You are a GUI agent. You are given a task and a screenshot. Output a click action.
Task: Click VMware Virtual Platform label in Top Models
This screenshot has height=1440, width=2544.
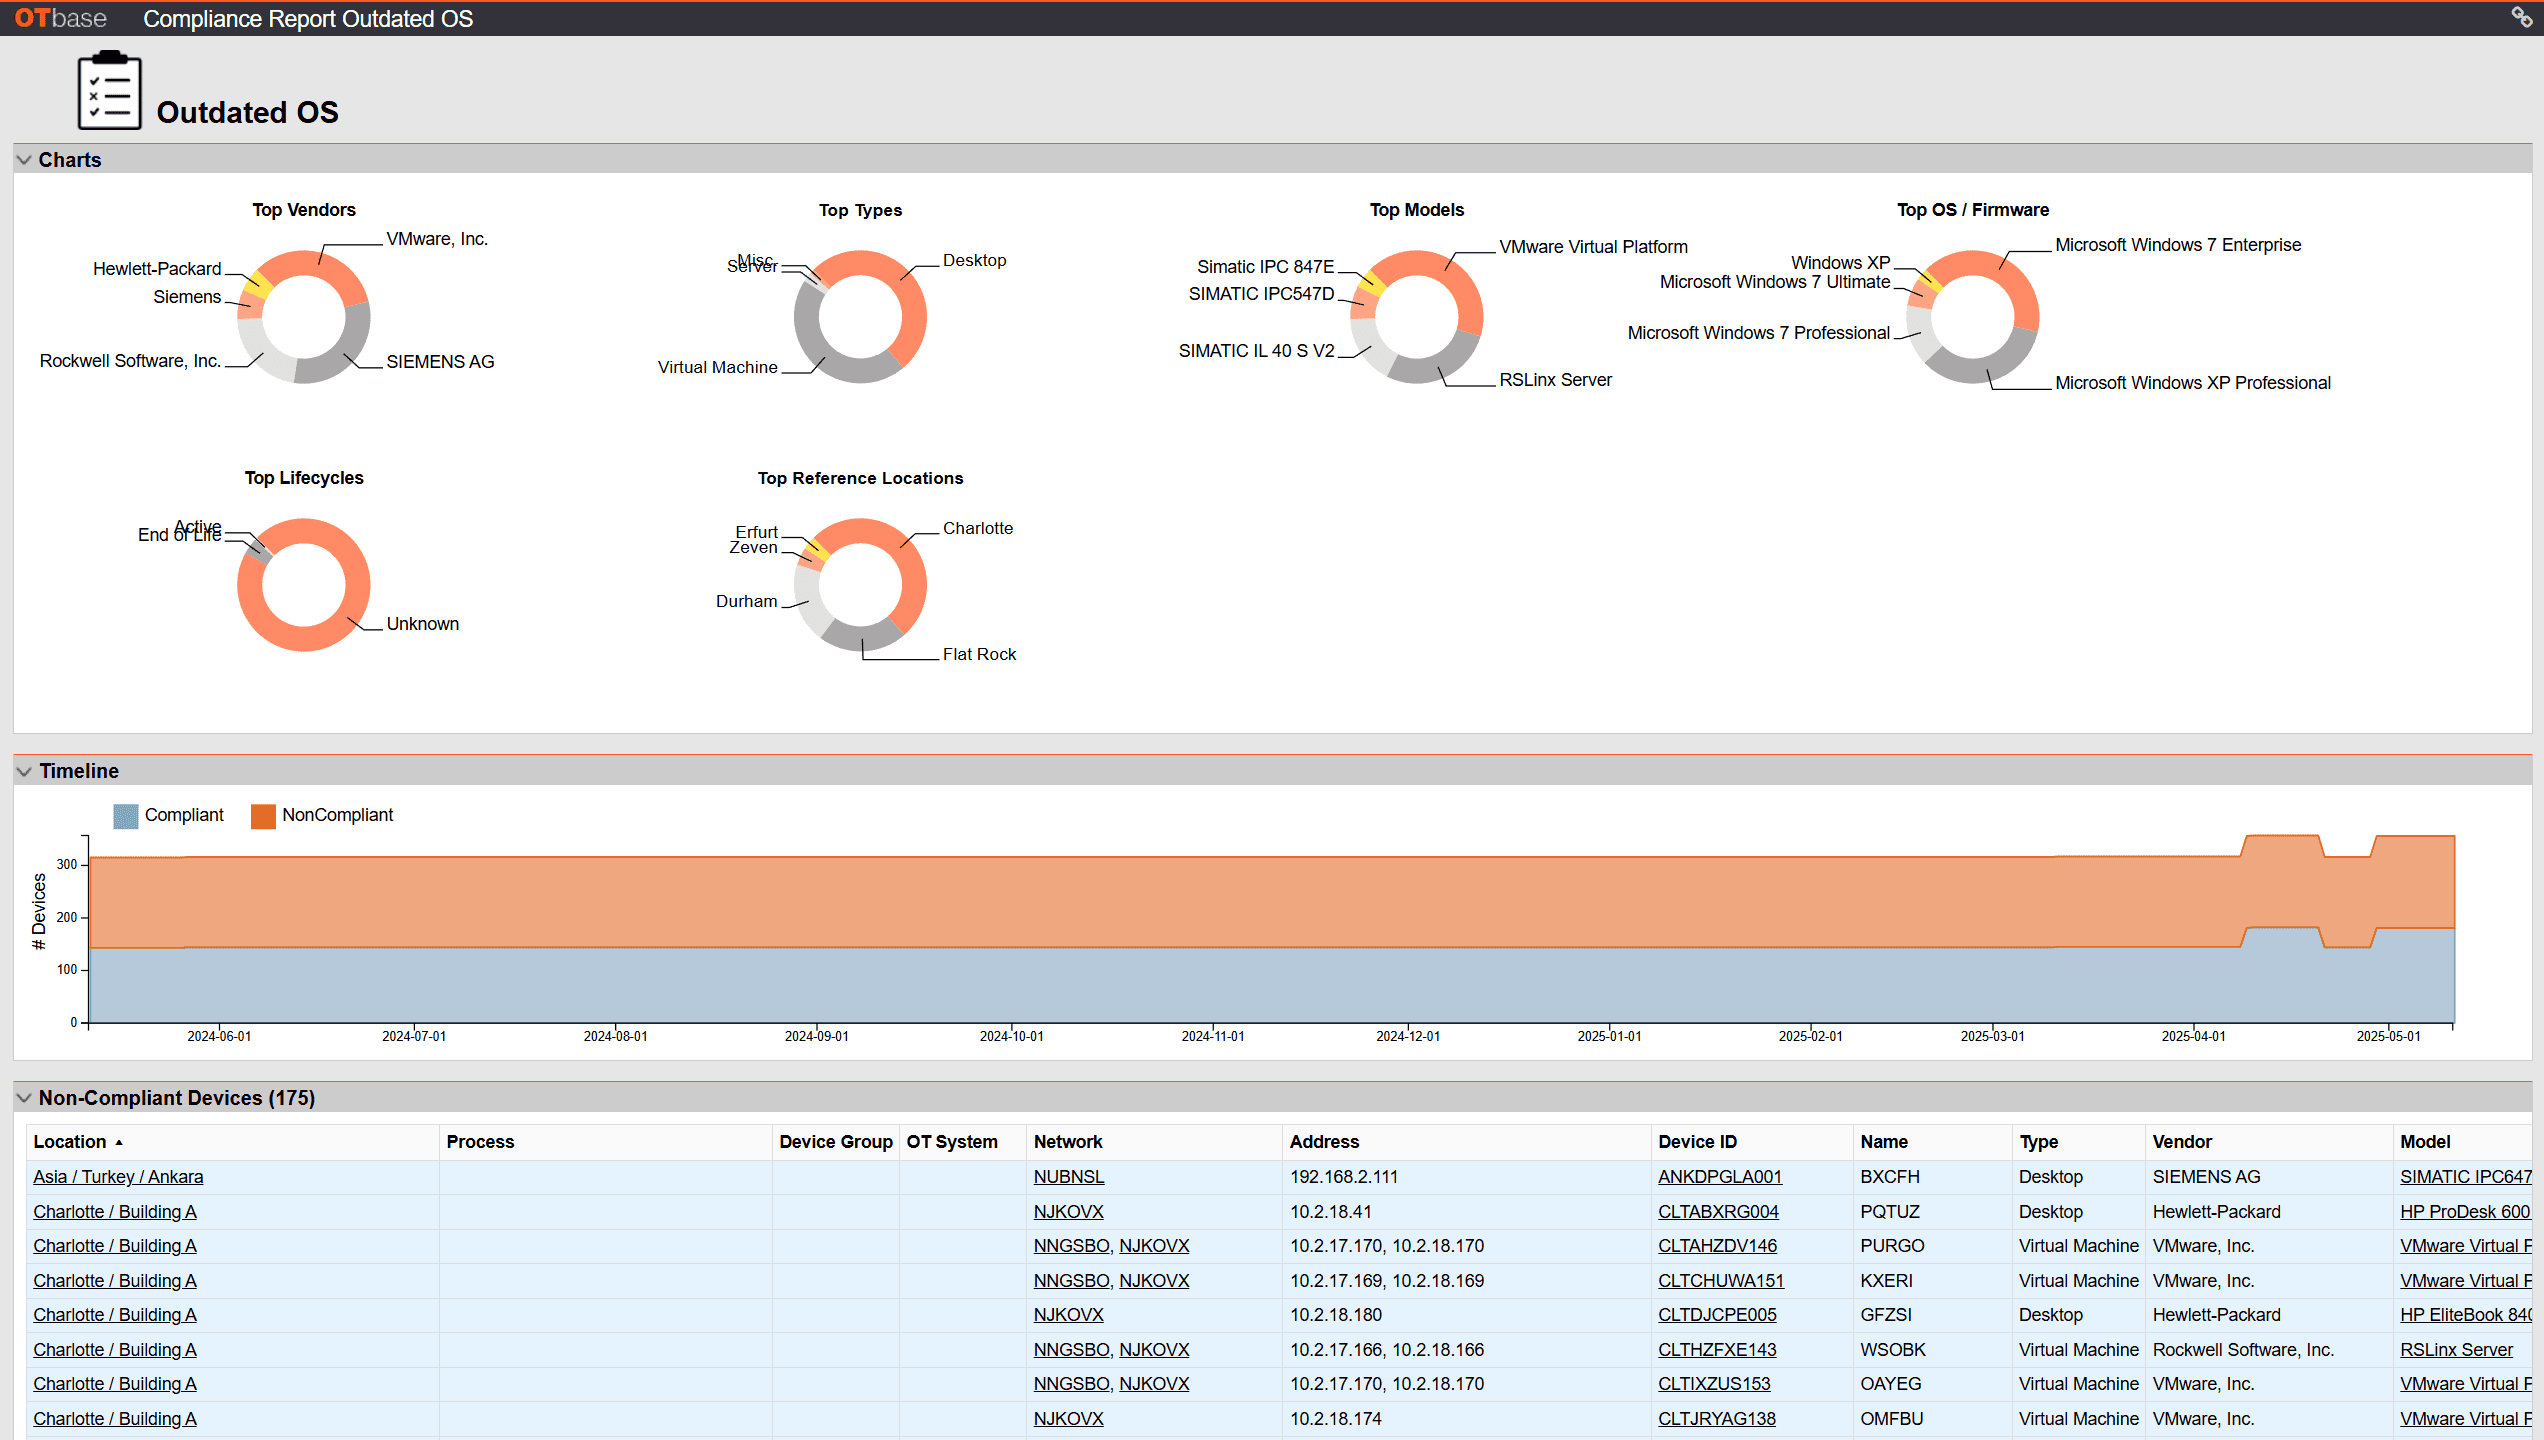1593,247
